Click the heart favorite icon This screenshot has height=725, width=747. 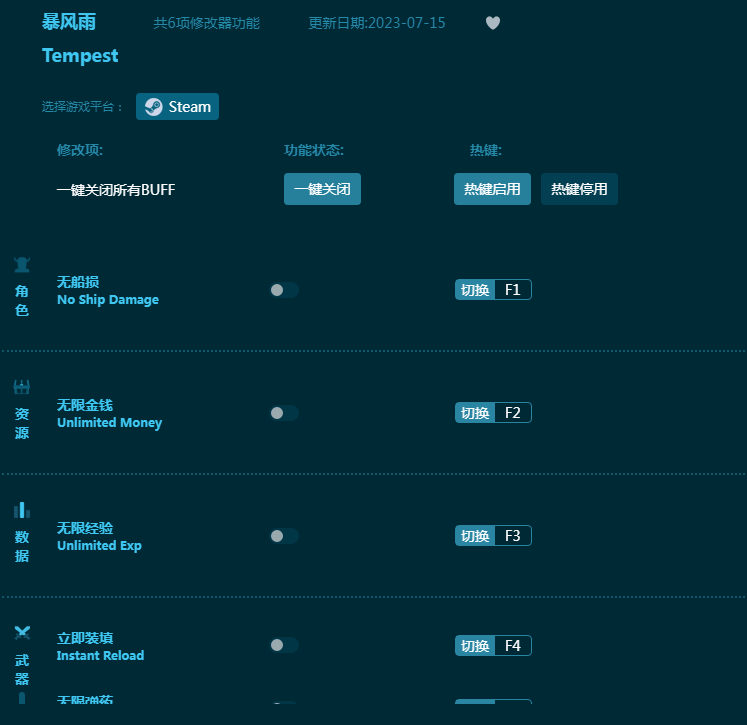tap(493, 23)
